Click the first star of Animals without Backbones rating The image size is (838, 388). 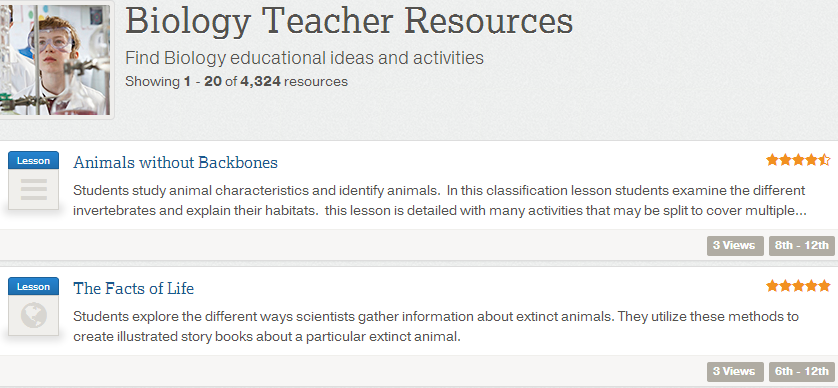point(772,160)
